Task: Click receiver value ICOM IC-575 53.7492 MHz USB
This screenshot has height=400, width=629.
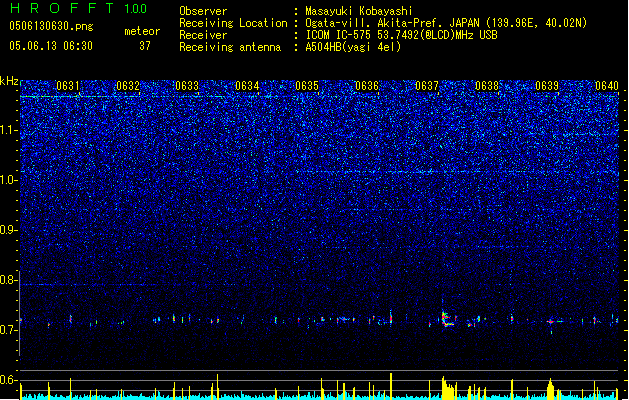Action: (x=401, y=35)
